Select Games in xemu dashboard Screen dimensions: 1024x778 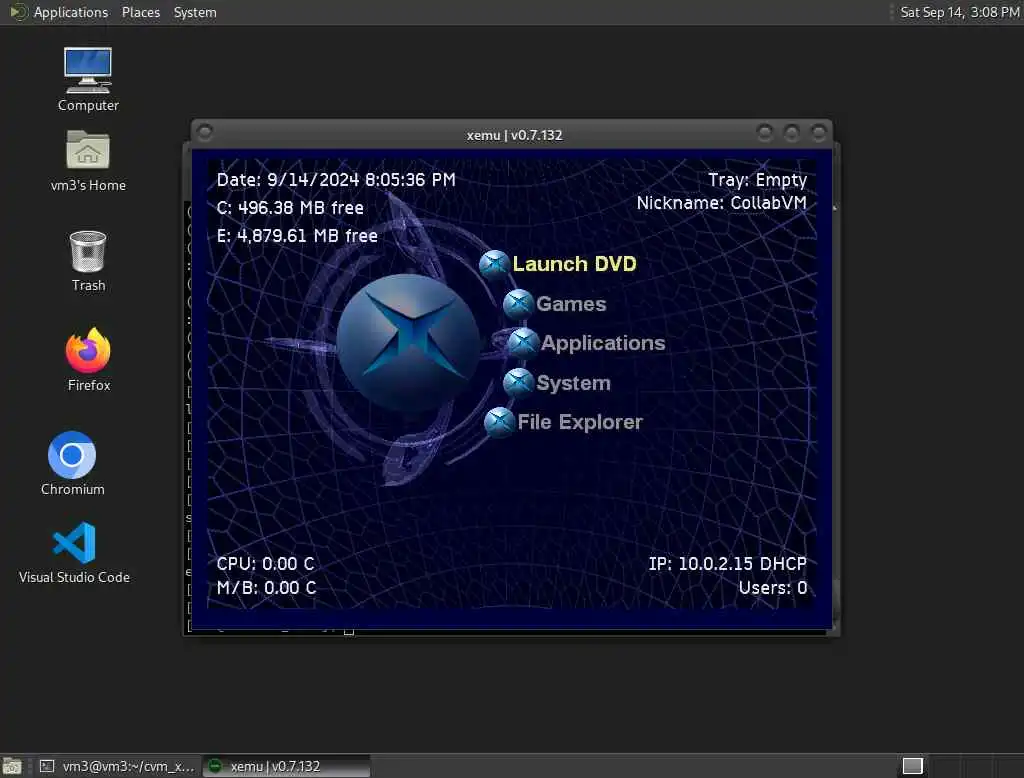pyautogui.click(x=571, y=304)
